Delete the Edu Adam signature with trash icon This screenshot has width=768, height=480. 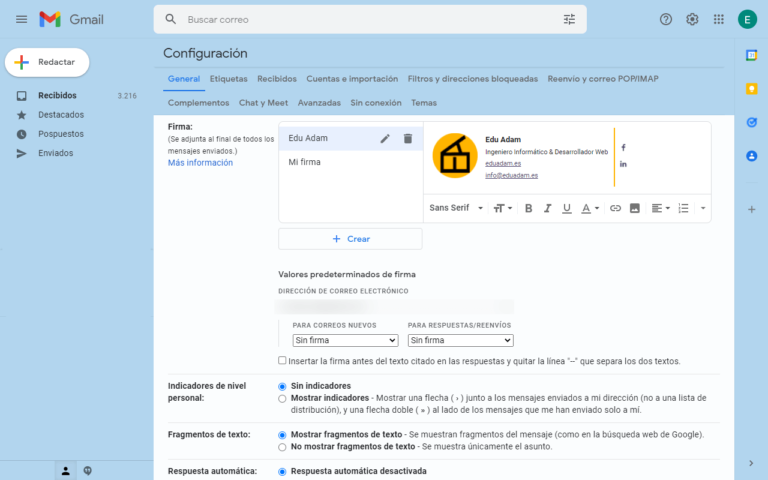pyautogui.click(x=407, y=138)
